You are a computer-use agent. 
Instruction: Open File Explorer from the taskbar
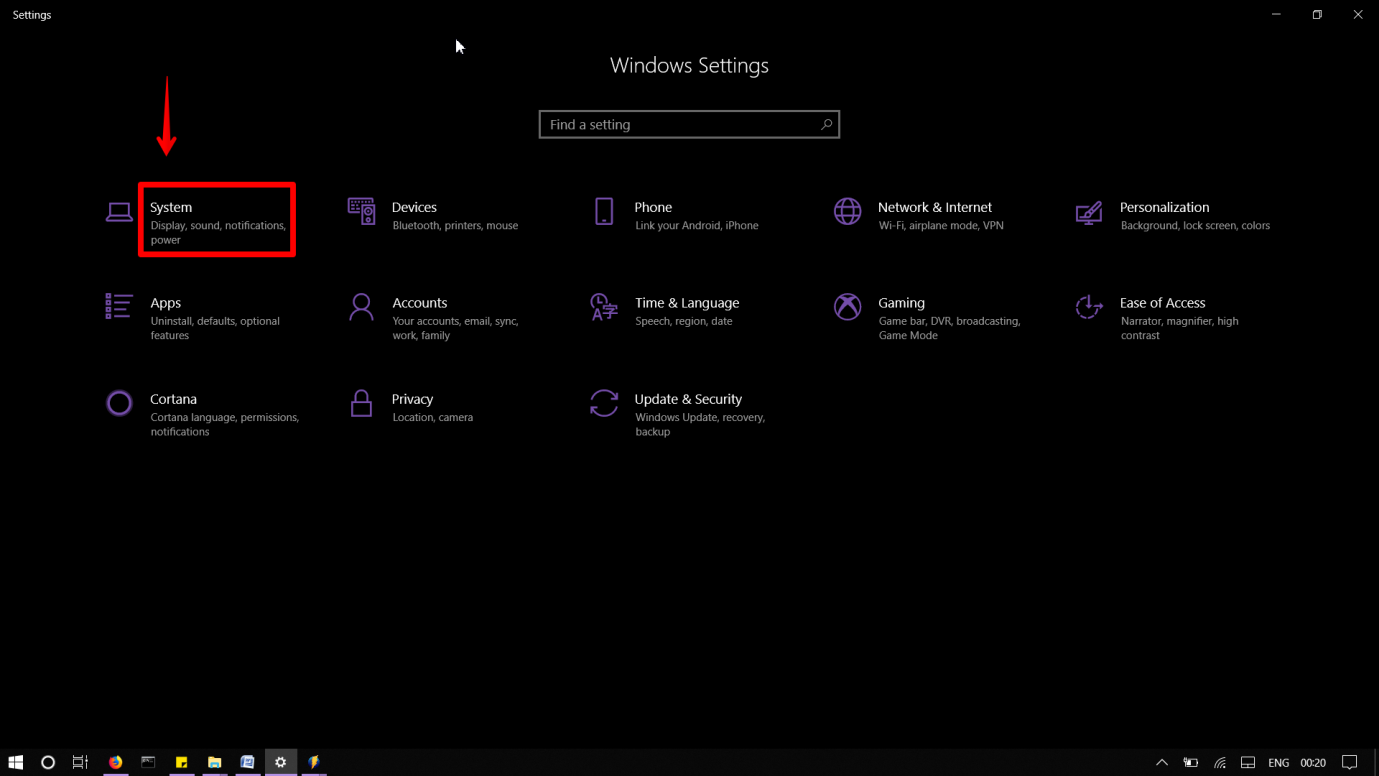coord(214,762)
